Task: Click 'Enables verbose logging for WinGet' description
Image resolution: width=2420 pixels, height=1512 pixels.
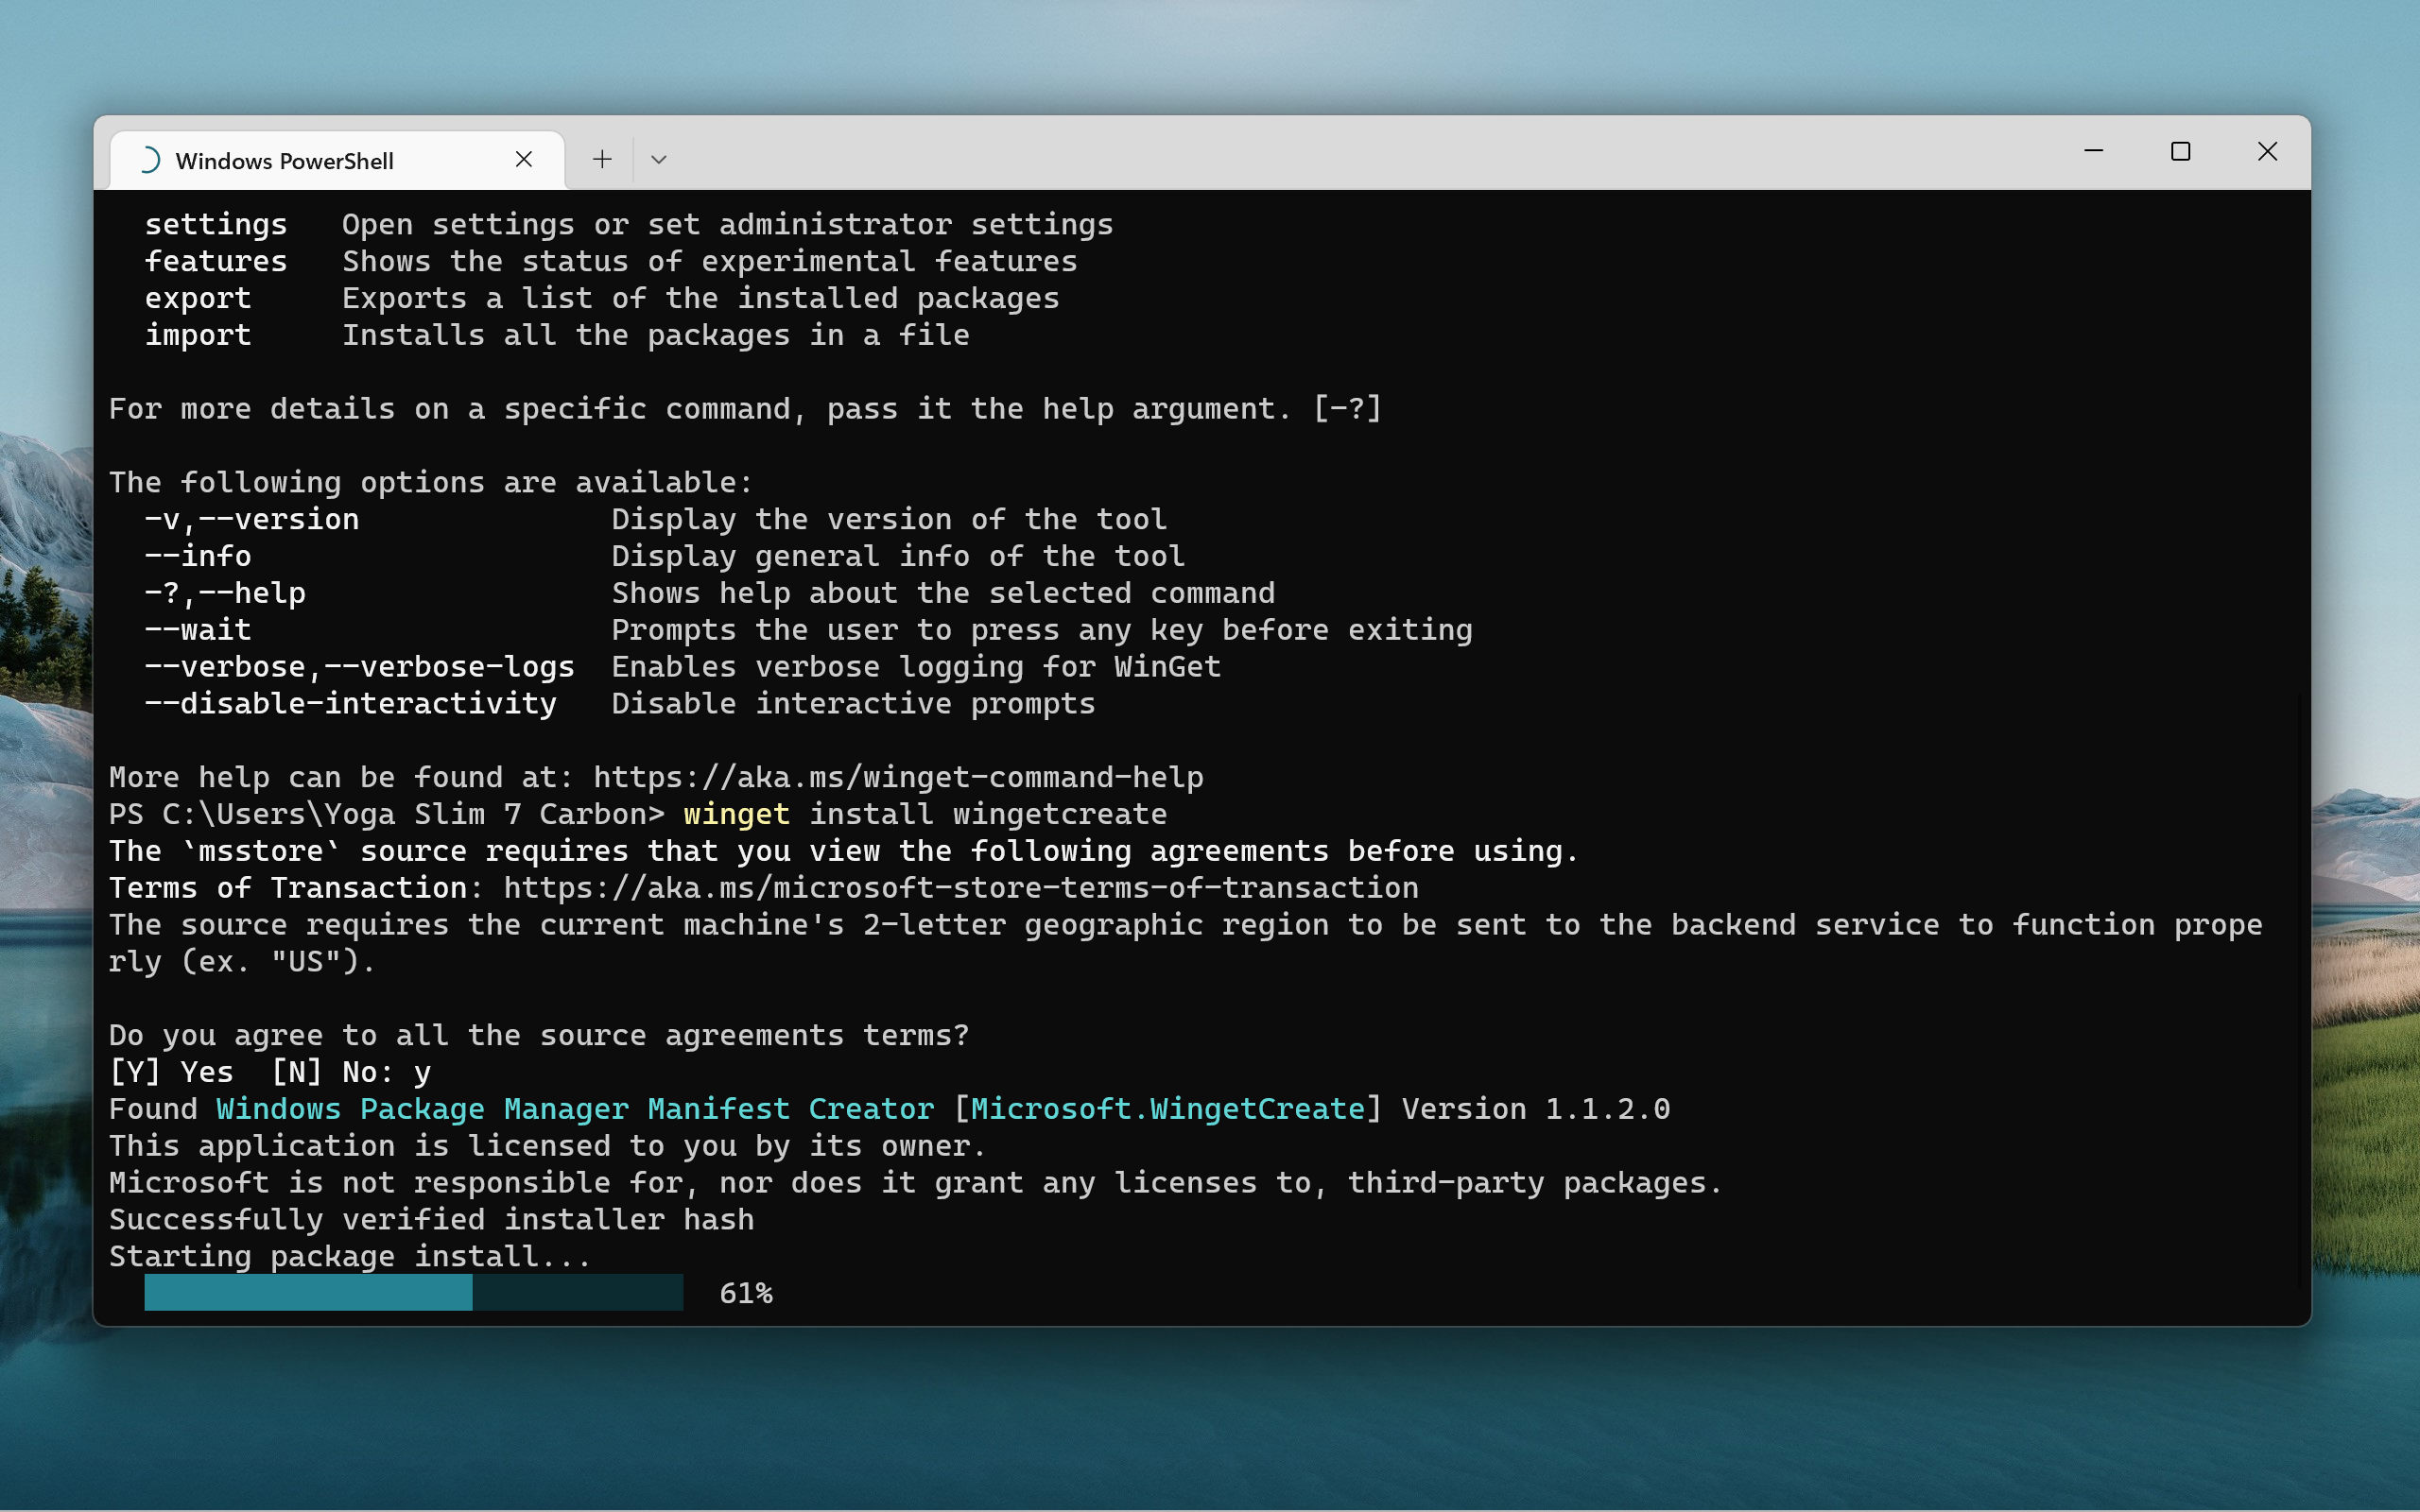Action: [x=916, y=667]
